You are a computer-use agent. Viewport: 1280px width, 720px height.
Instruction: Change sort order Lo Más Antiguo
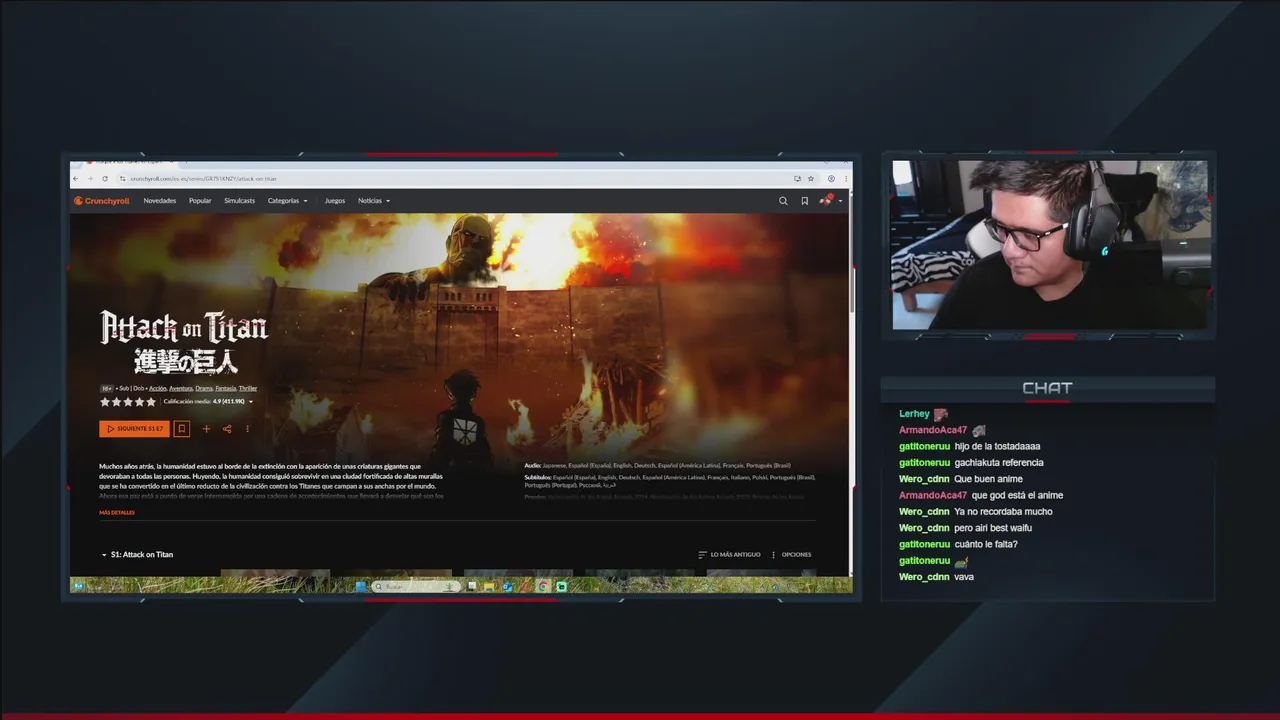[x=729, y=554]
